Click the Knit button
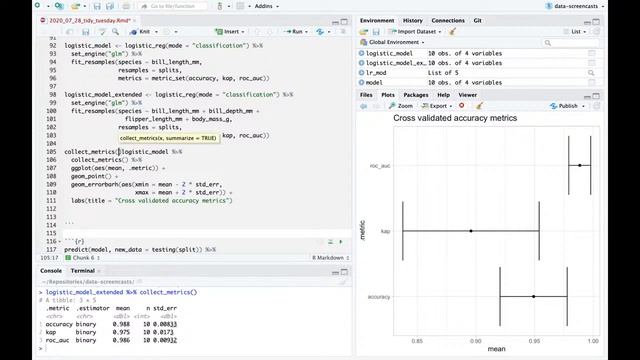The width and height of the screenshot is (640, 360). click(140, 31)
